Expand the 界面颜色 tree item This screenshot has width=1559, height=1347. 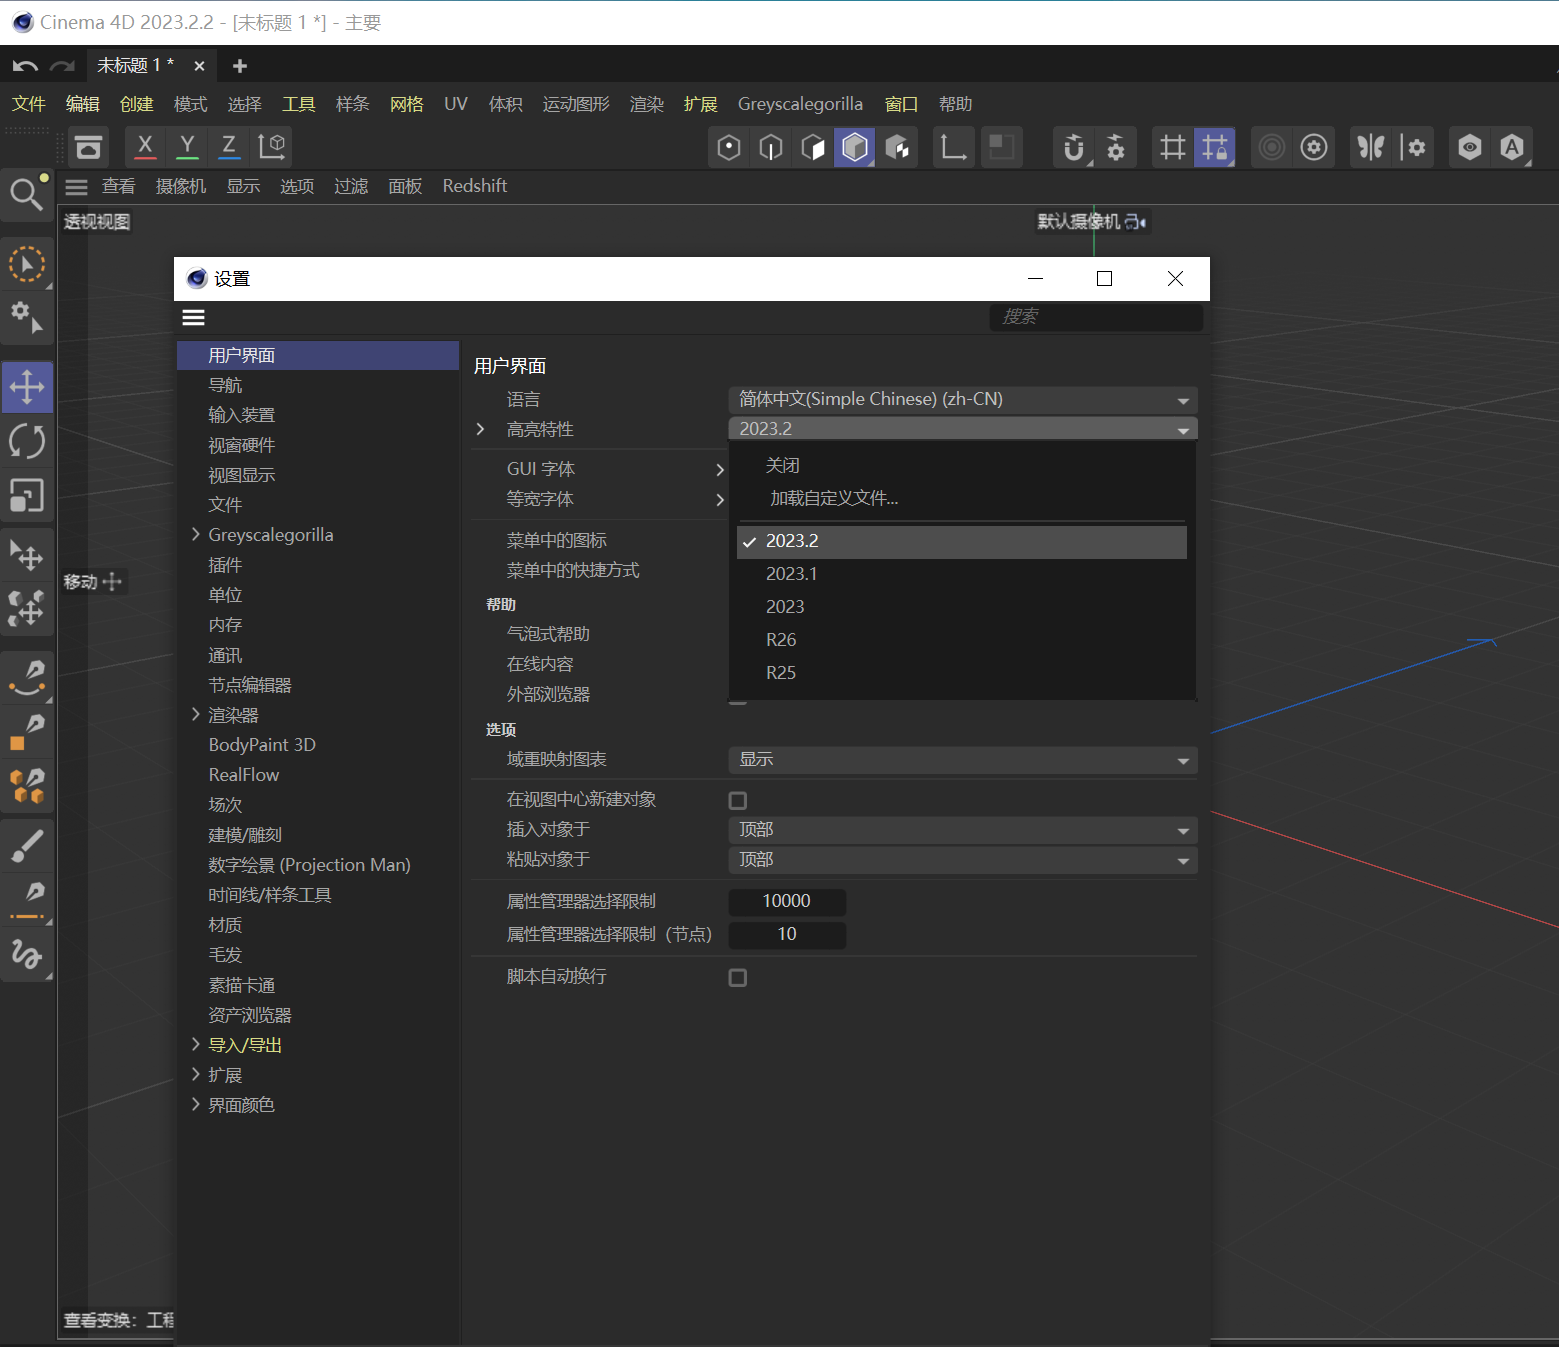pyautogui.click(x=196, y=1105)
